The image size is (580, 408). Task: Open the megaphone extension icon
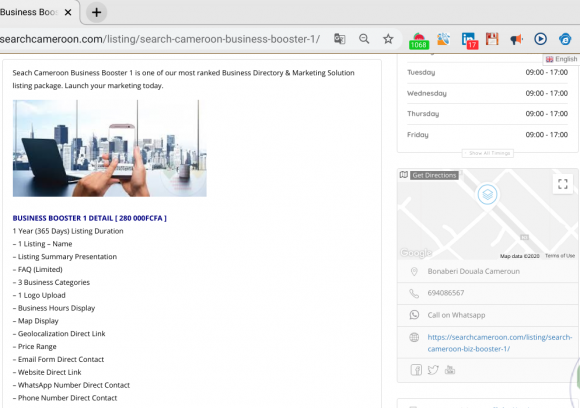[516, 39]
